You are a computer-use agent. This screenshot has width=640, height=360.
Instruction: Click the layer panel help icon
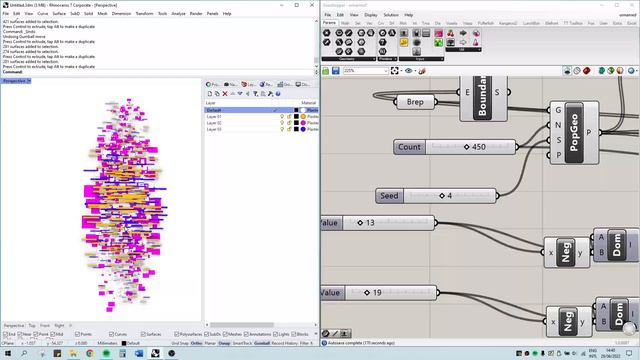tap(278, 94)
